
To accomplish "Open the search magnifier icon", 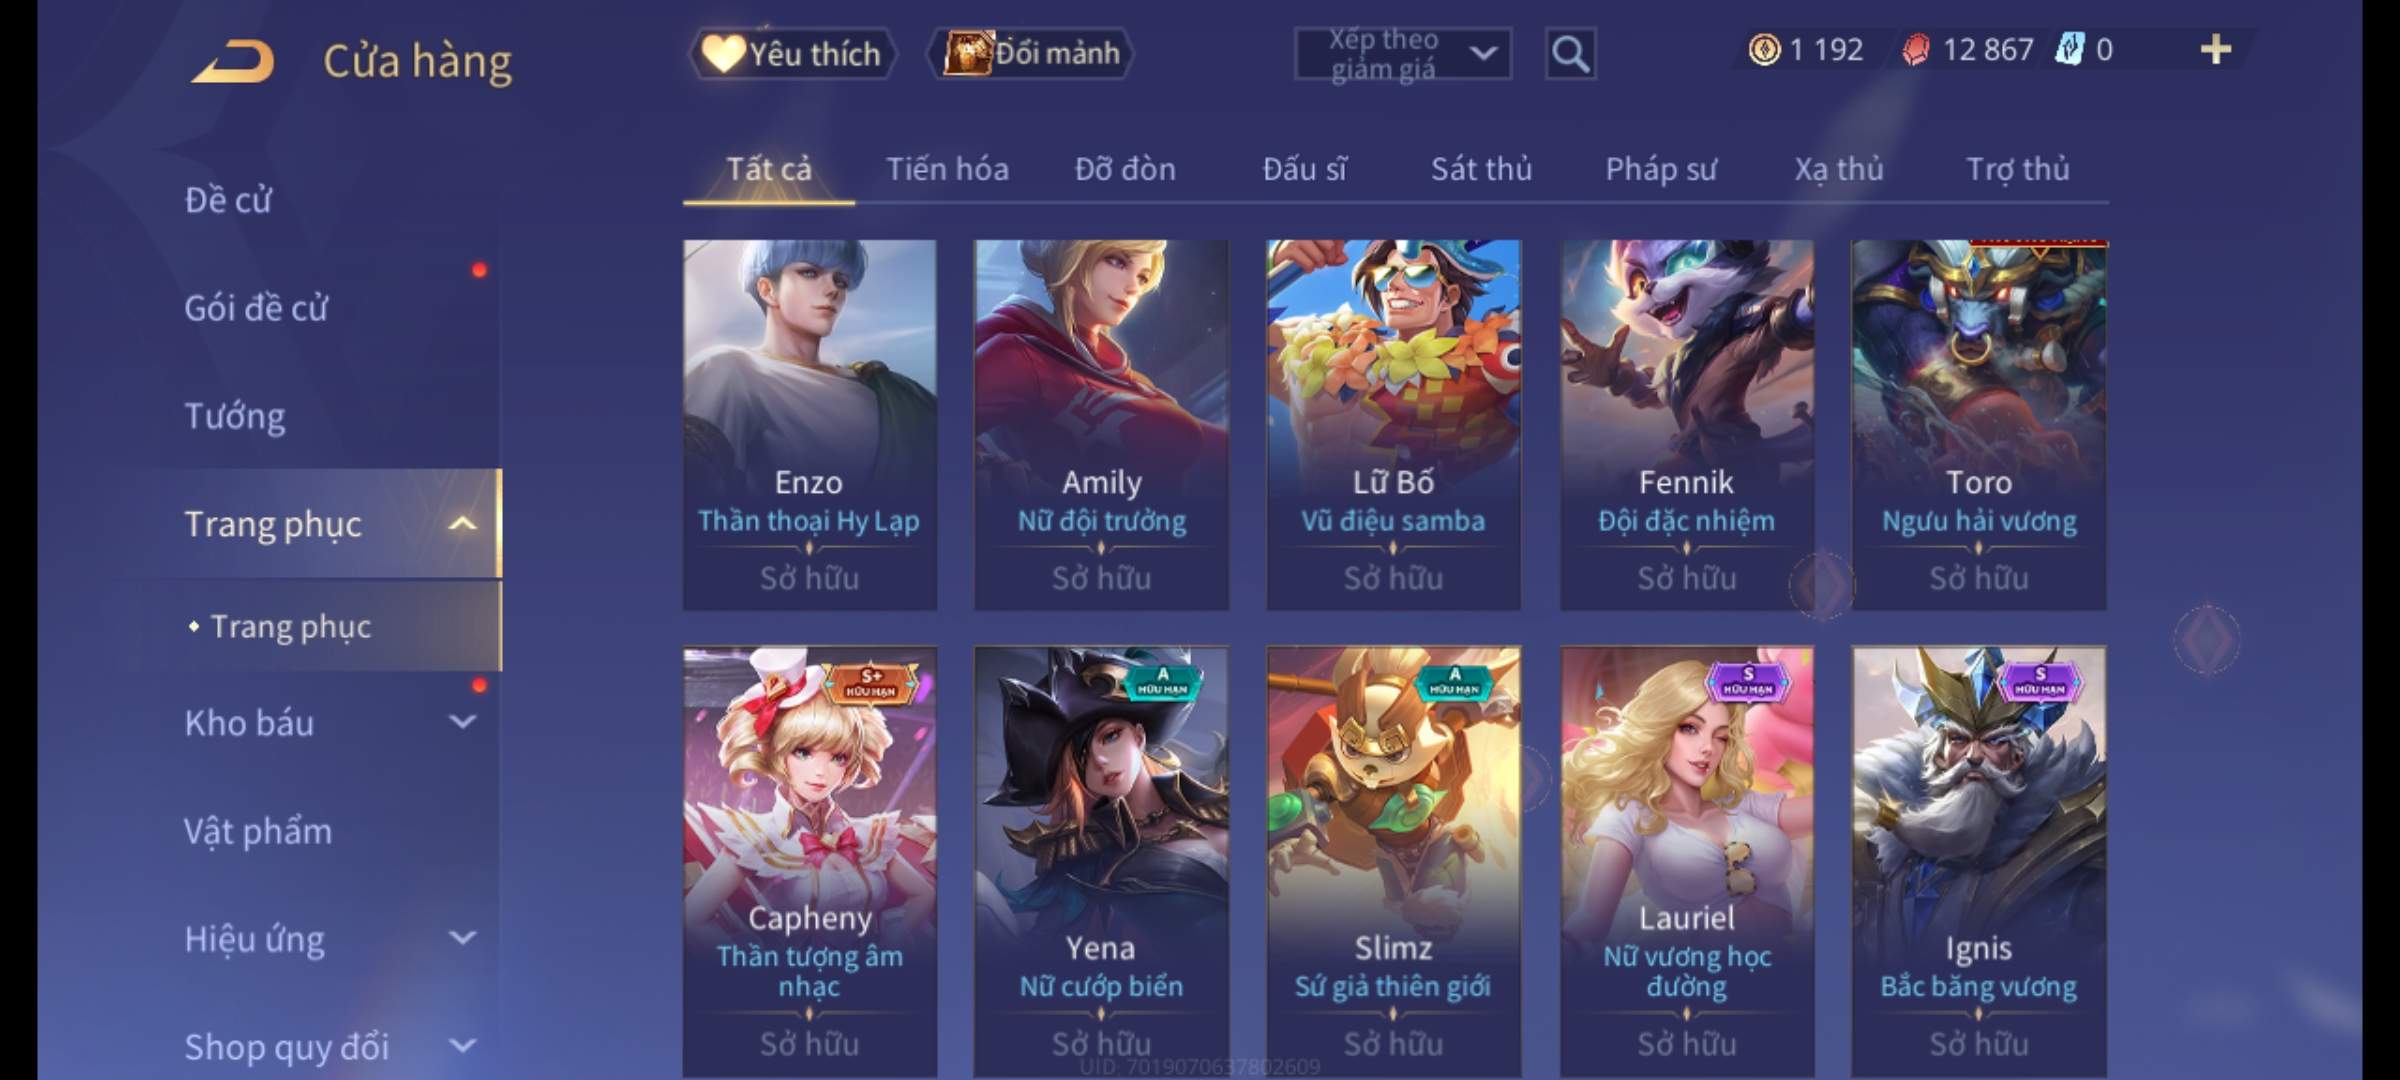I will [1570, 54].
